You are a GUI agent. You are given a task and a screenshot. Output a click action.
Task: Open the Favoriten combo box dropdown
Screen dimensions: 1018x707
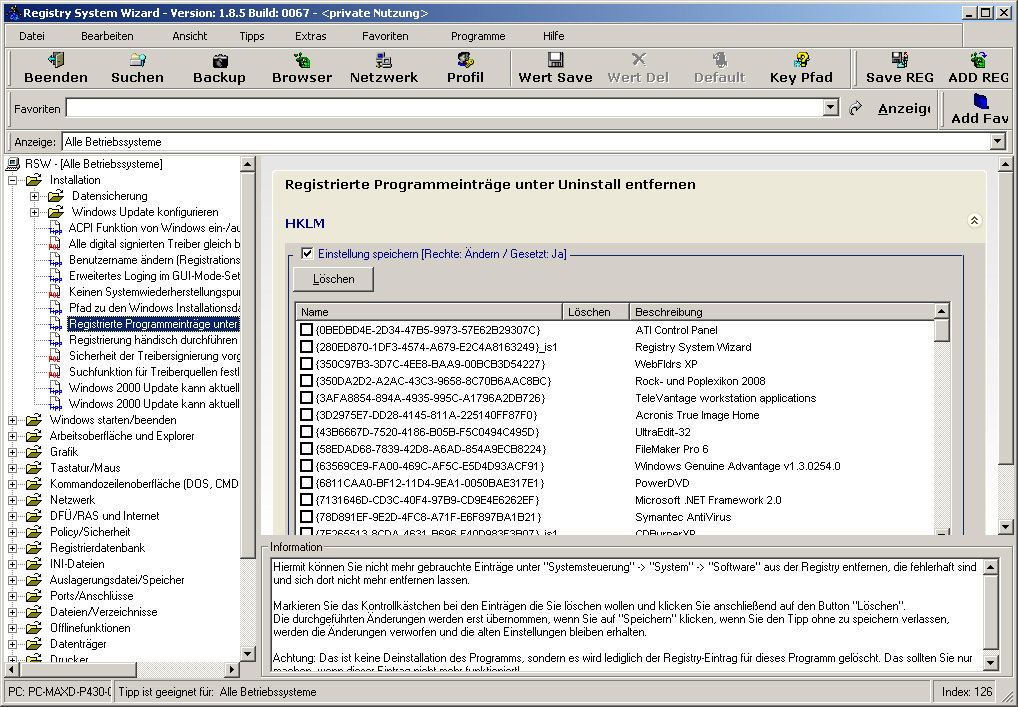tap(830, 108)
